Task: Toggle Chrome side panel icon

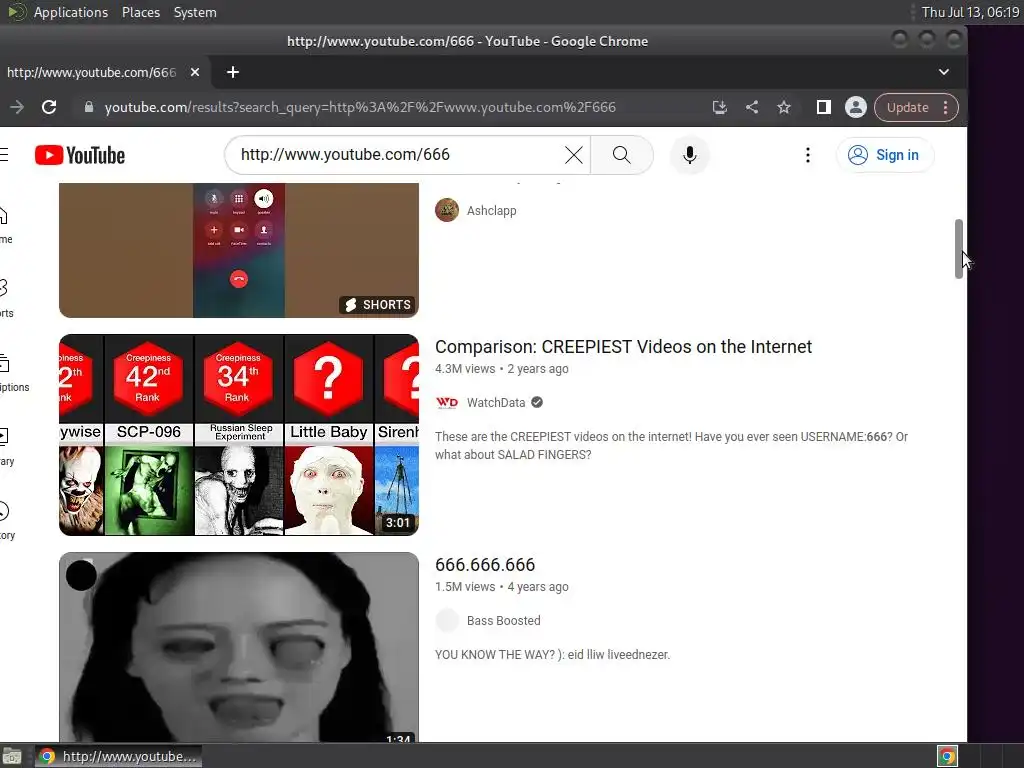Action: point(824,107)
